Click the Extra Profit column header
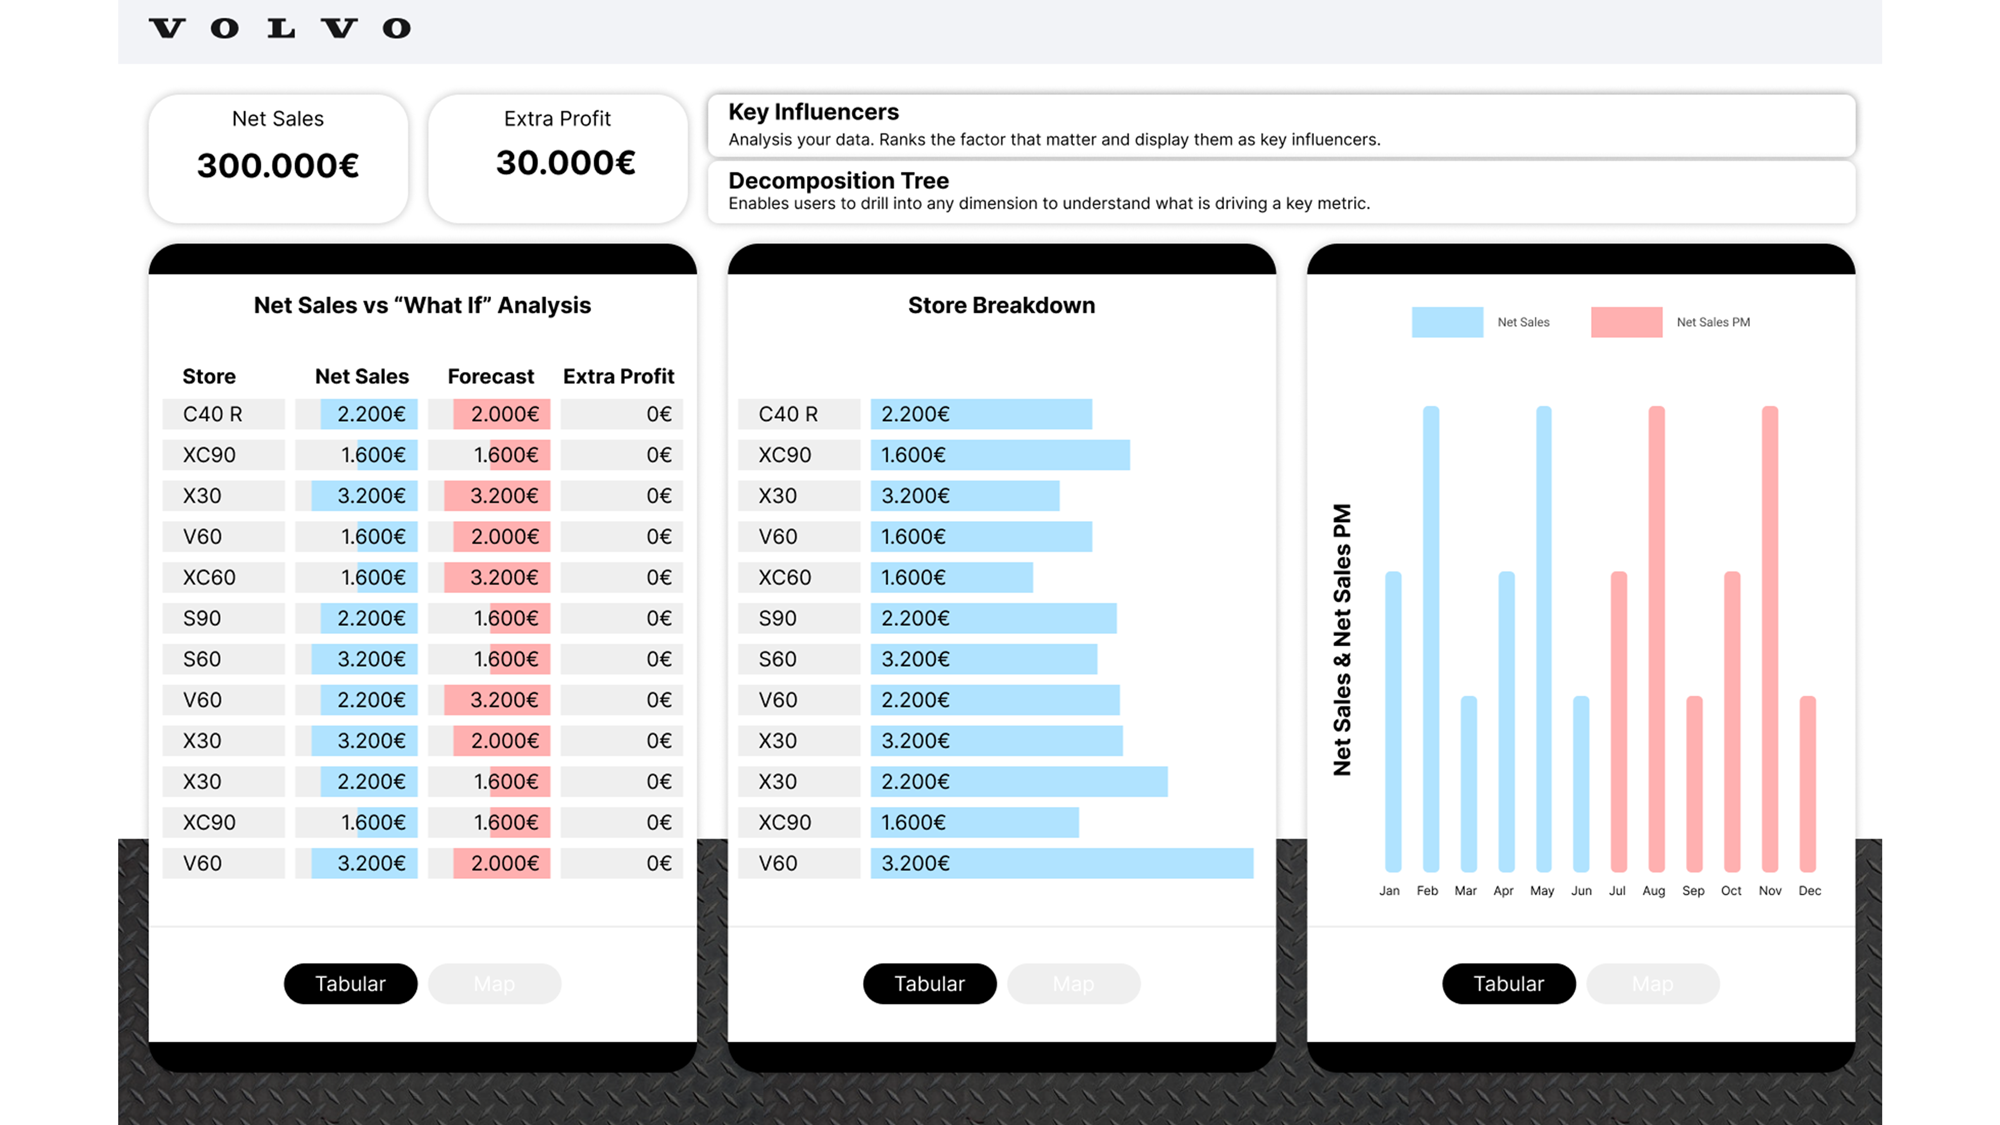 click(x=618, y=376)
